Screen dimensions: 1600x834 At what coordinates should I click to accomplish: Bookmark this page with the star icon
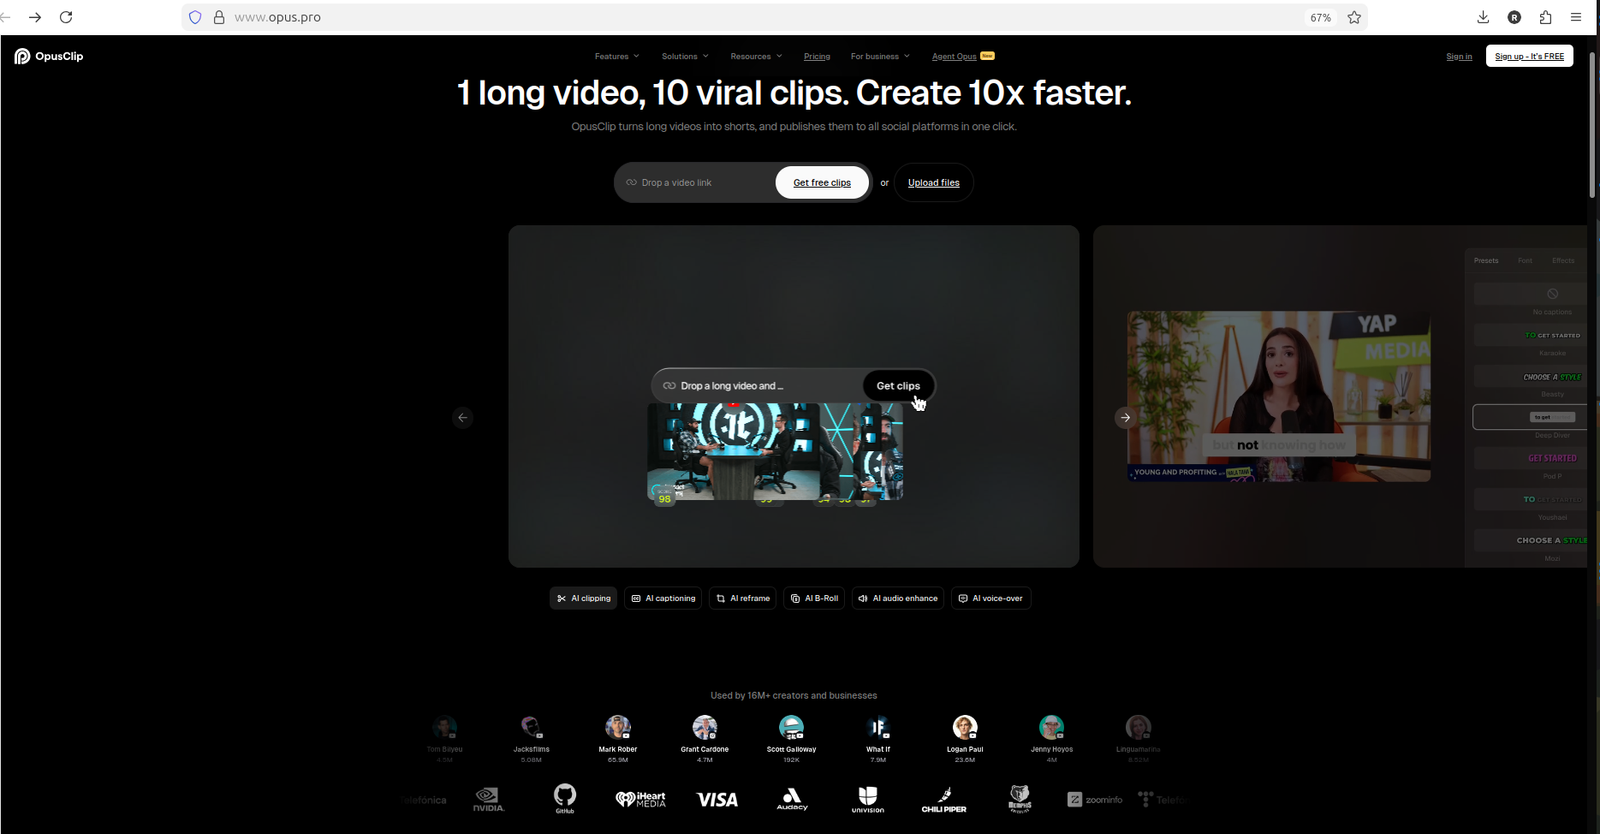[x=1354, y=17]
